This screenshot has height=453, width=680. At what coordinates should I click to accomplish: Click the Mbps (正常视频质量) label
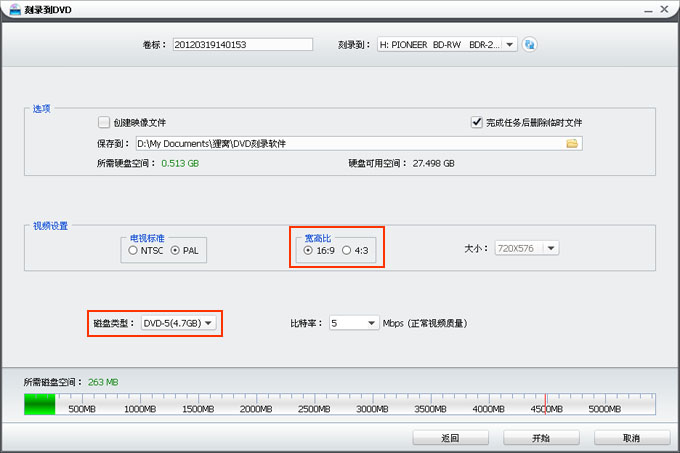425,323
